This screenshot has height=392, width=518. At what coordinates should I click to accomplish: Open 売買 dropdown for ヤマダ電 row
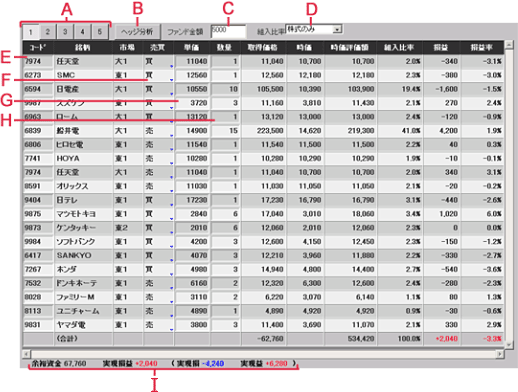tap(172, 330)
